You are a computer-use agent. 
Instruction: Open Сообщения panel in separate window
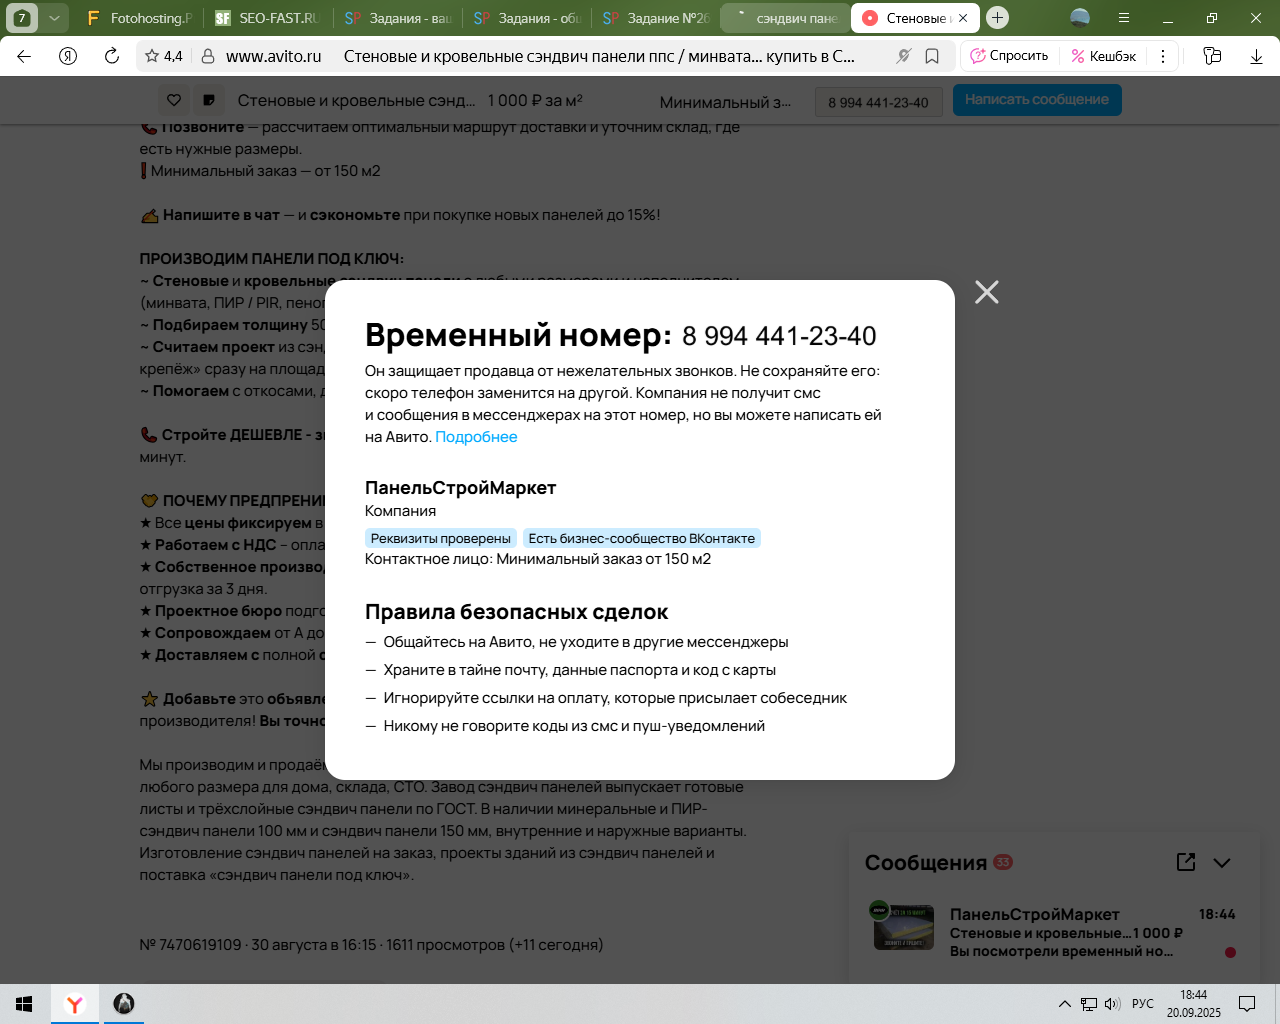[x=1186, y=862]
